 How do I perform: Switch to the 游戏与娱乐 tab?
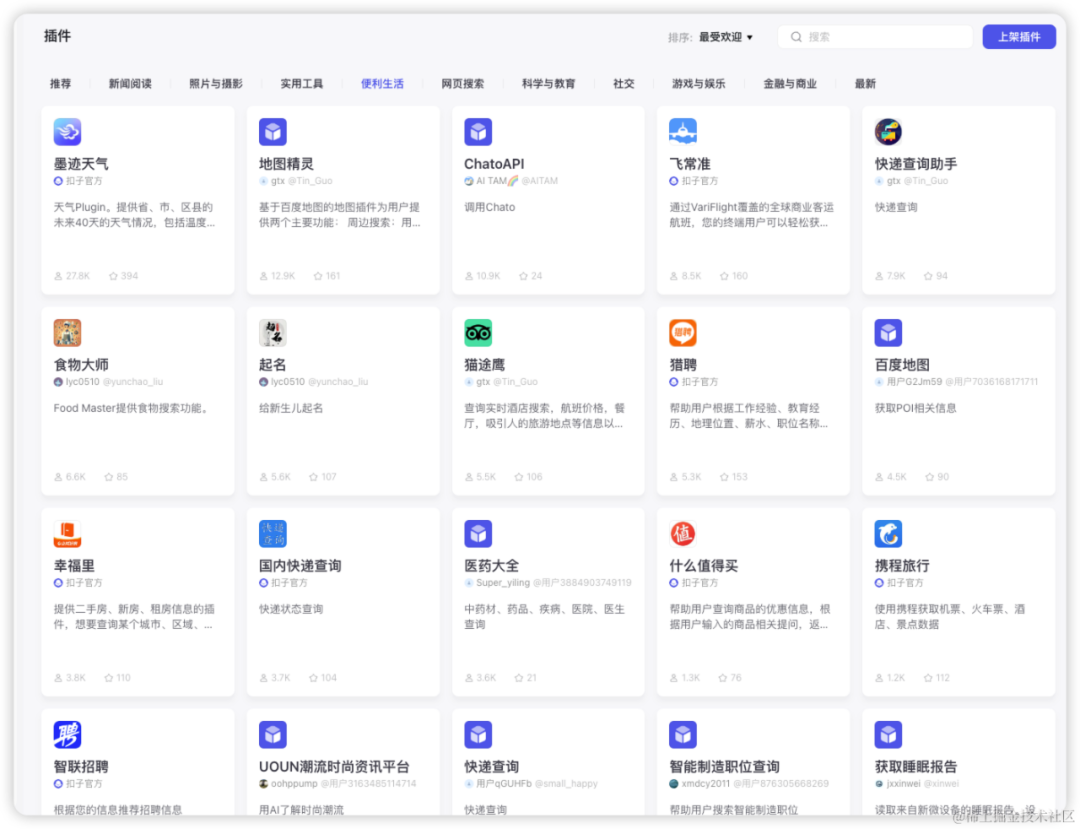[x=698, y=84]
